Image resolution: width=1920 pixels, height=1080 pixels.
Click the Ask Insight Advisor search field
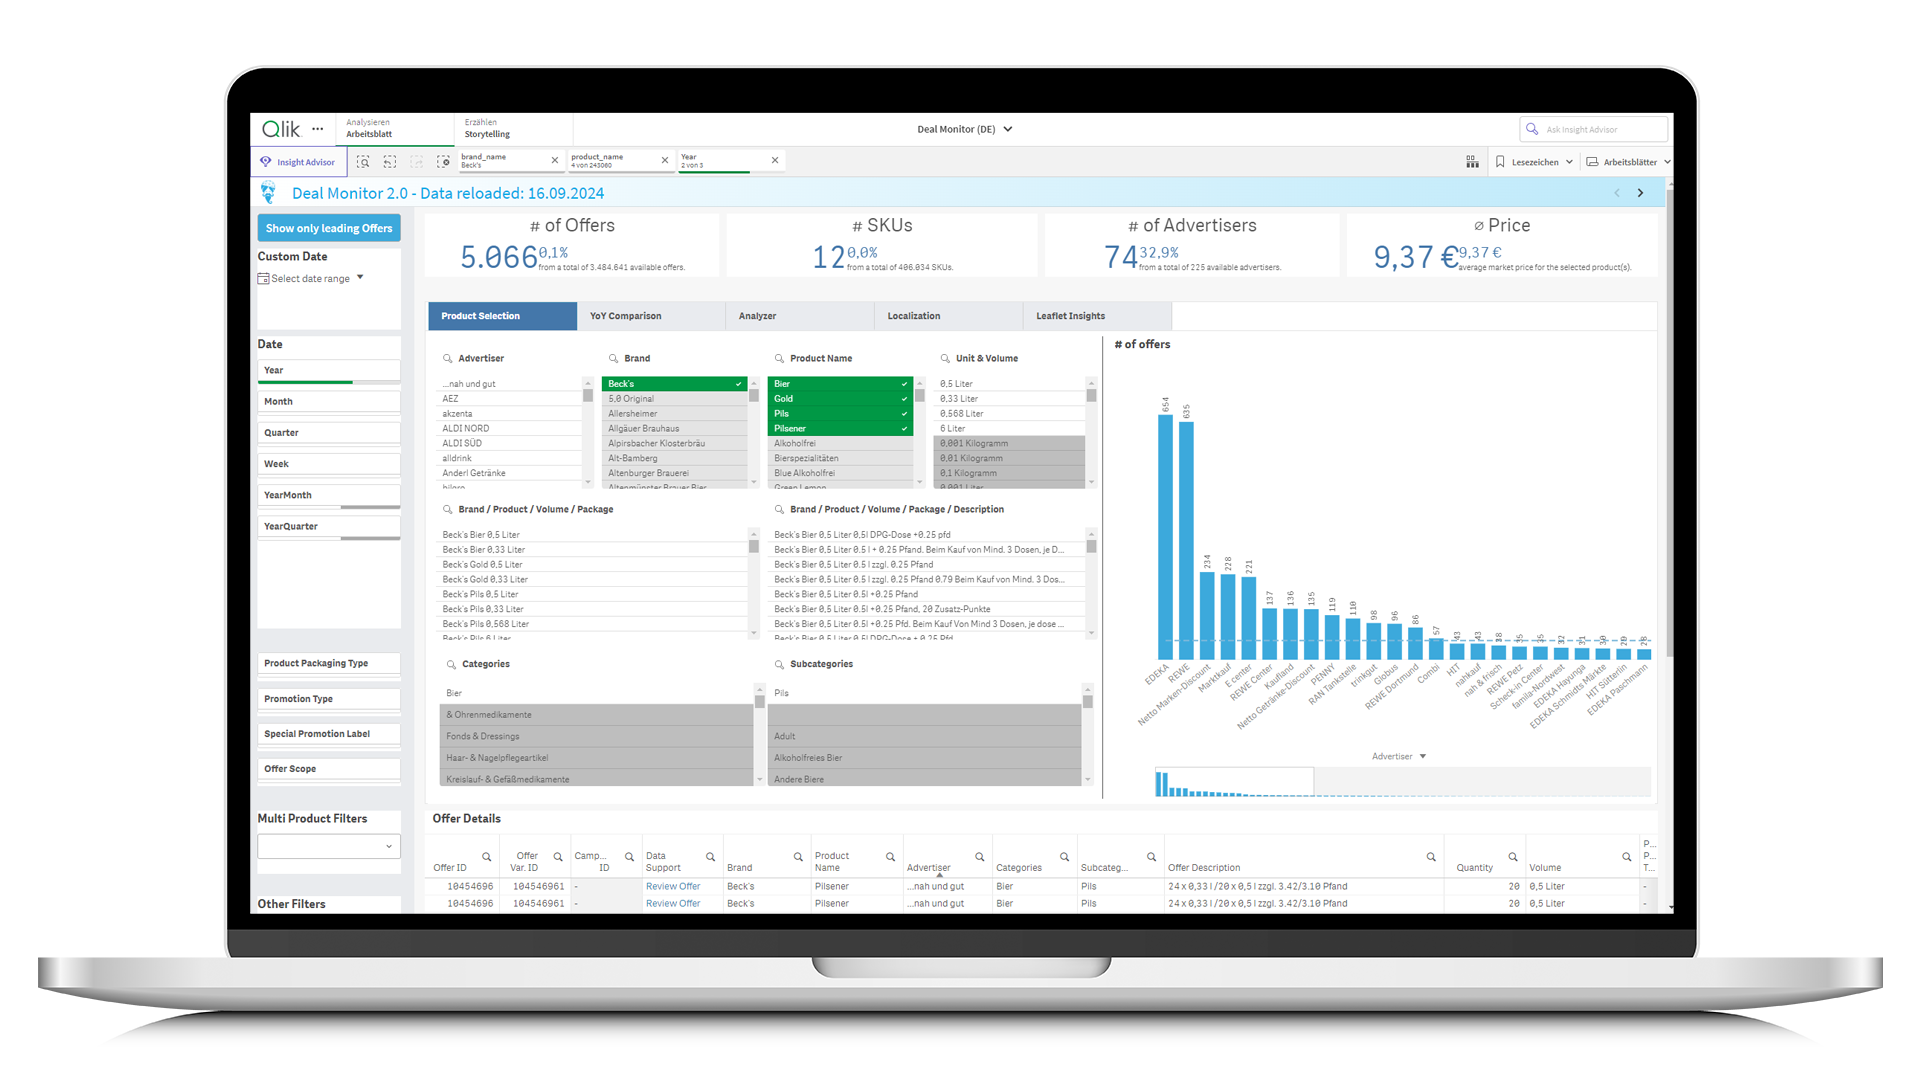pos(1594,129)
